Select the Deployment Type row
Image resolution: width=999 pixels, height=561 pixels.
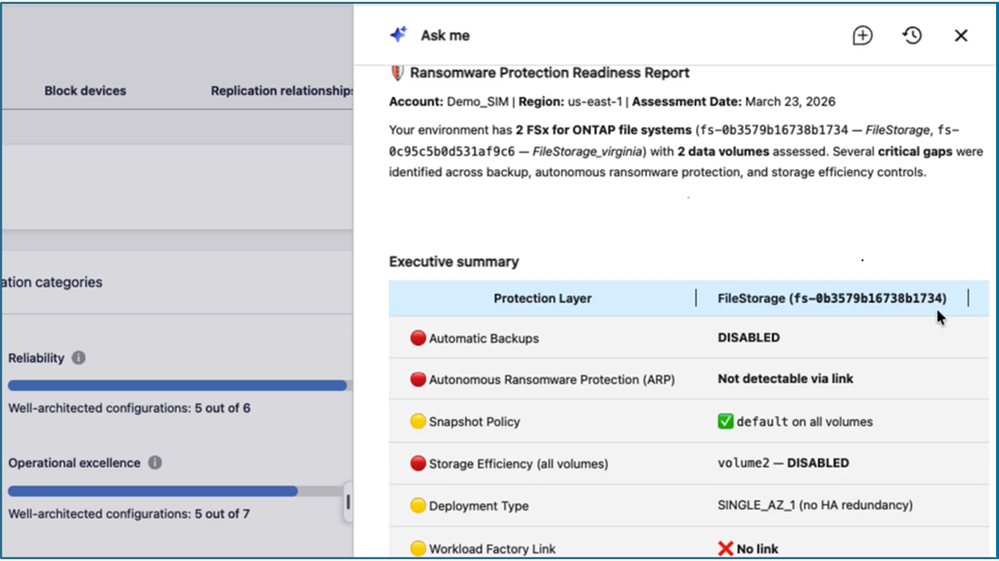tap(689, 506)
